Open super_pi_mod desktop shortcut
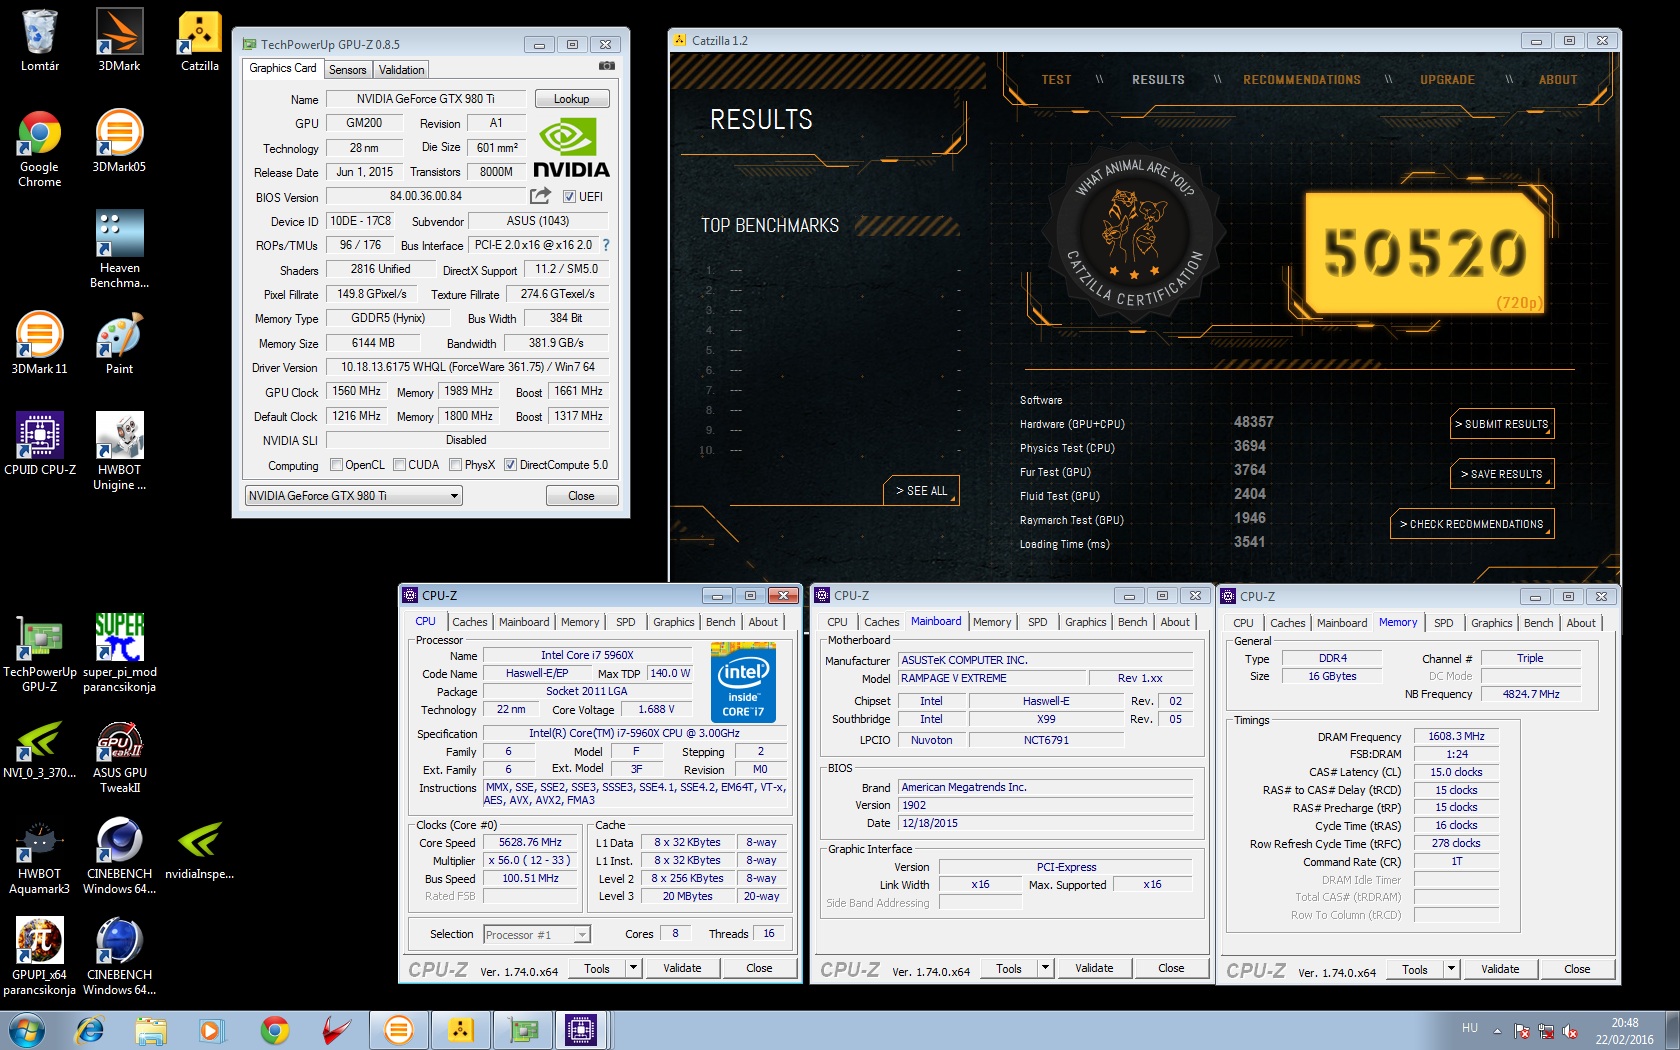Viewport: 1680px width, 1050px height. (119, 653)
